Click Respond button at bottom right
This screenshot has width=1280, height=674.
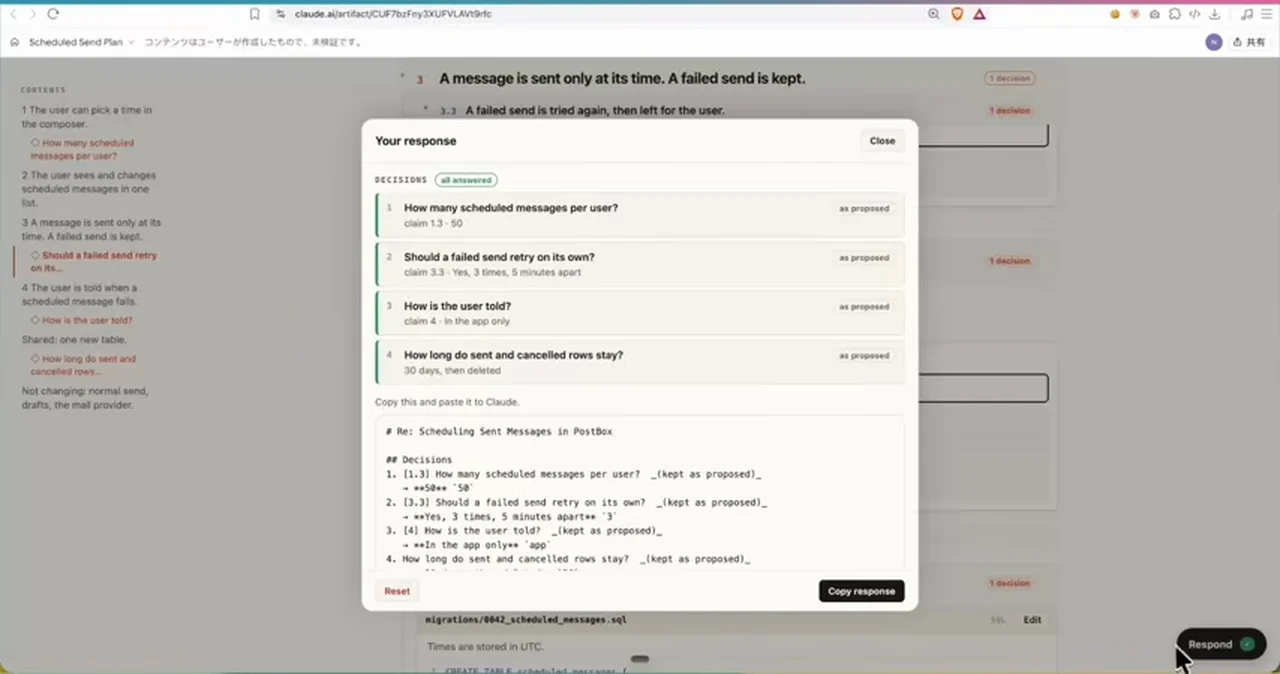(1221, 644)
